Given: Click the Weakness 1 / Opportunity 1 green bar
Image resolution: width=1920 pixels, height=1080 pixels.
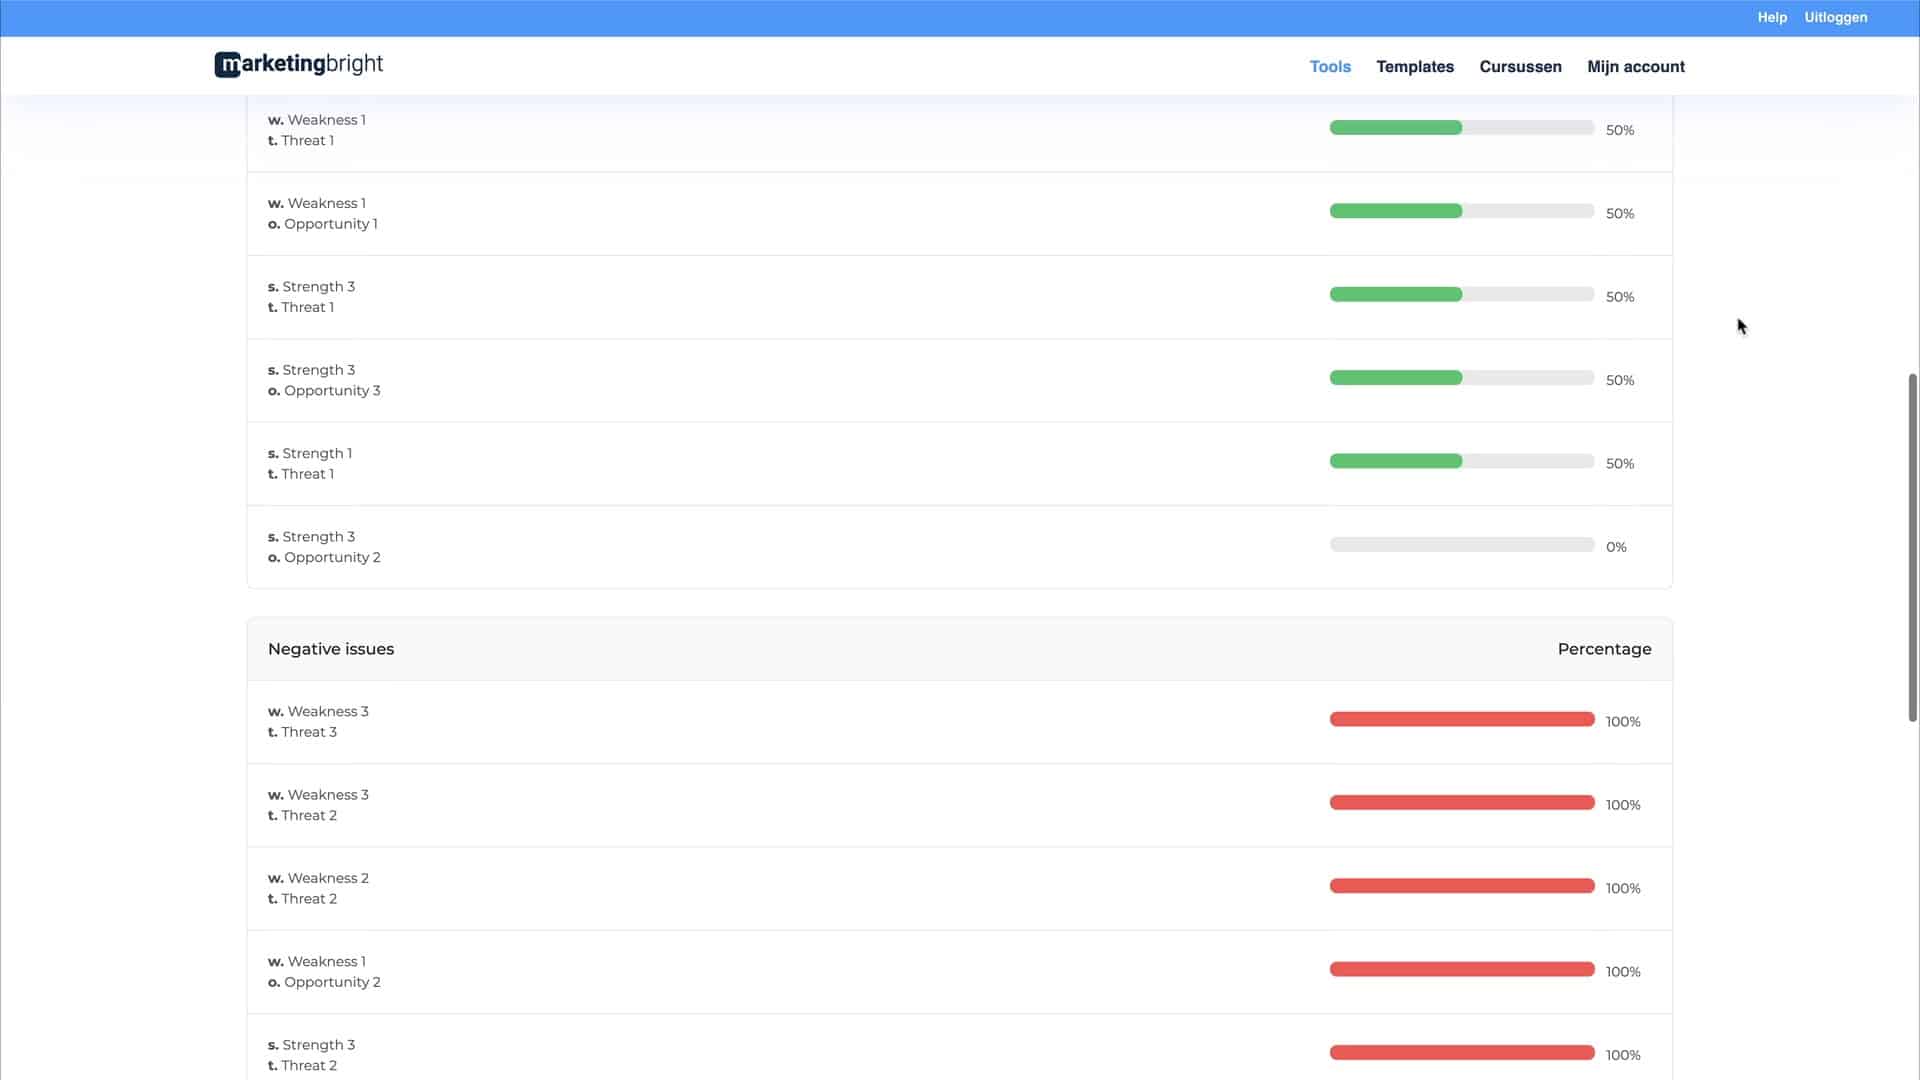Looking at the screenshot, I should pyautogui.click(x=1461, y=212).
